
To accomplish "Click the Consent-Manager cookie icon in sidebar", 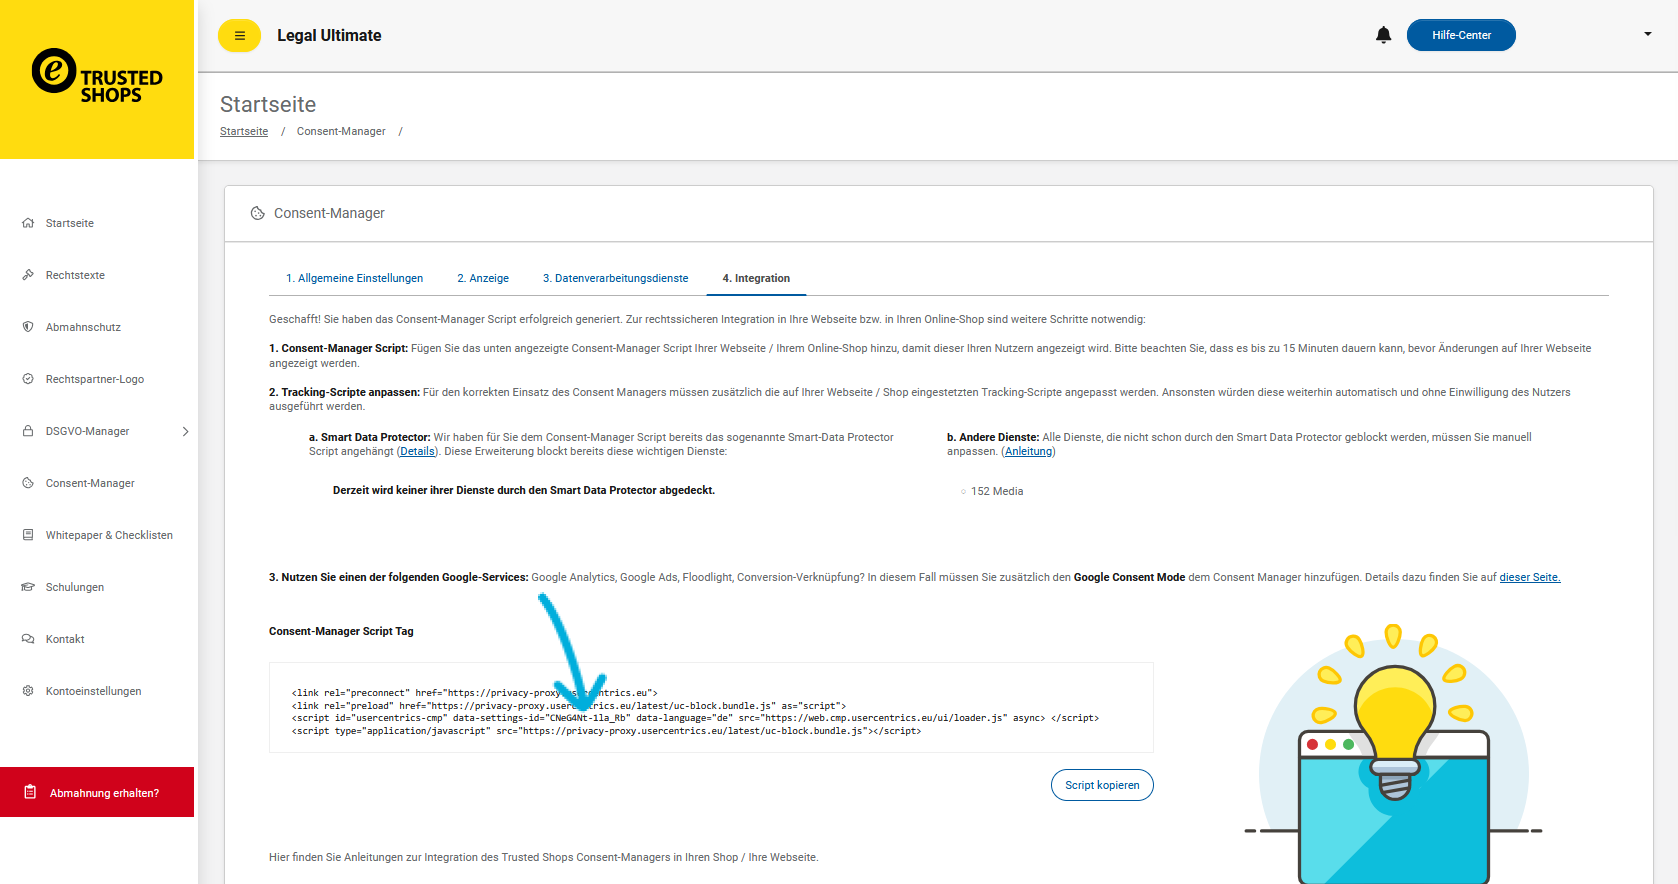I will [x=28, y=483].
